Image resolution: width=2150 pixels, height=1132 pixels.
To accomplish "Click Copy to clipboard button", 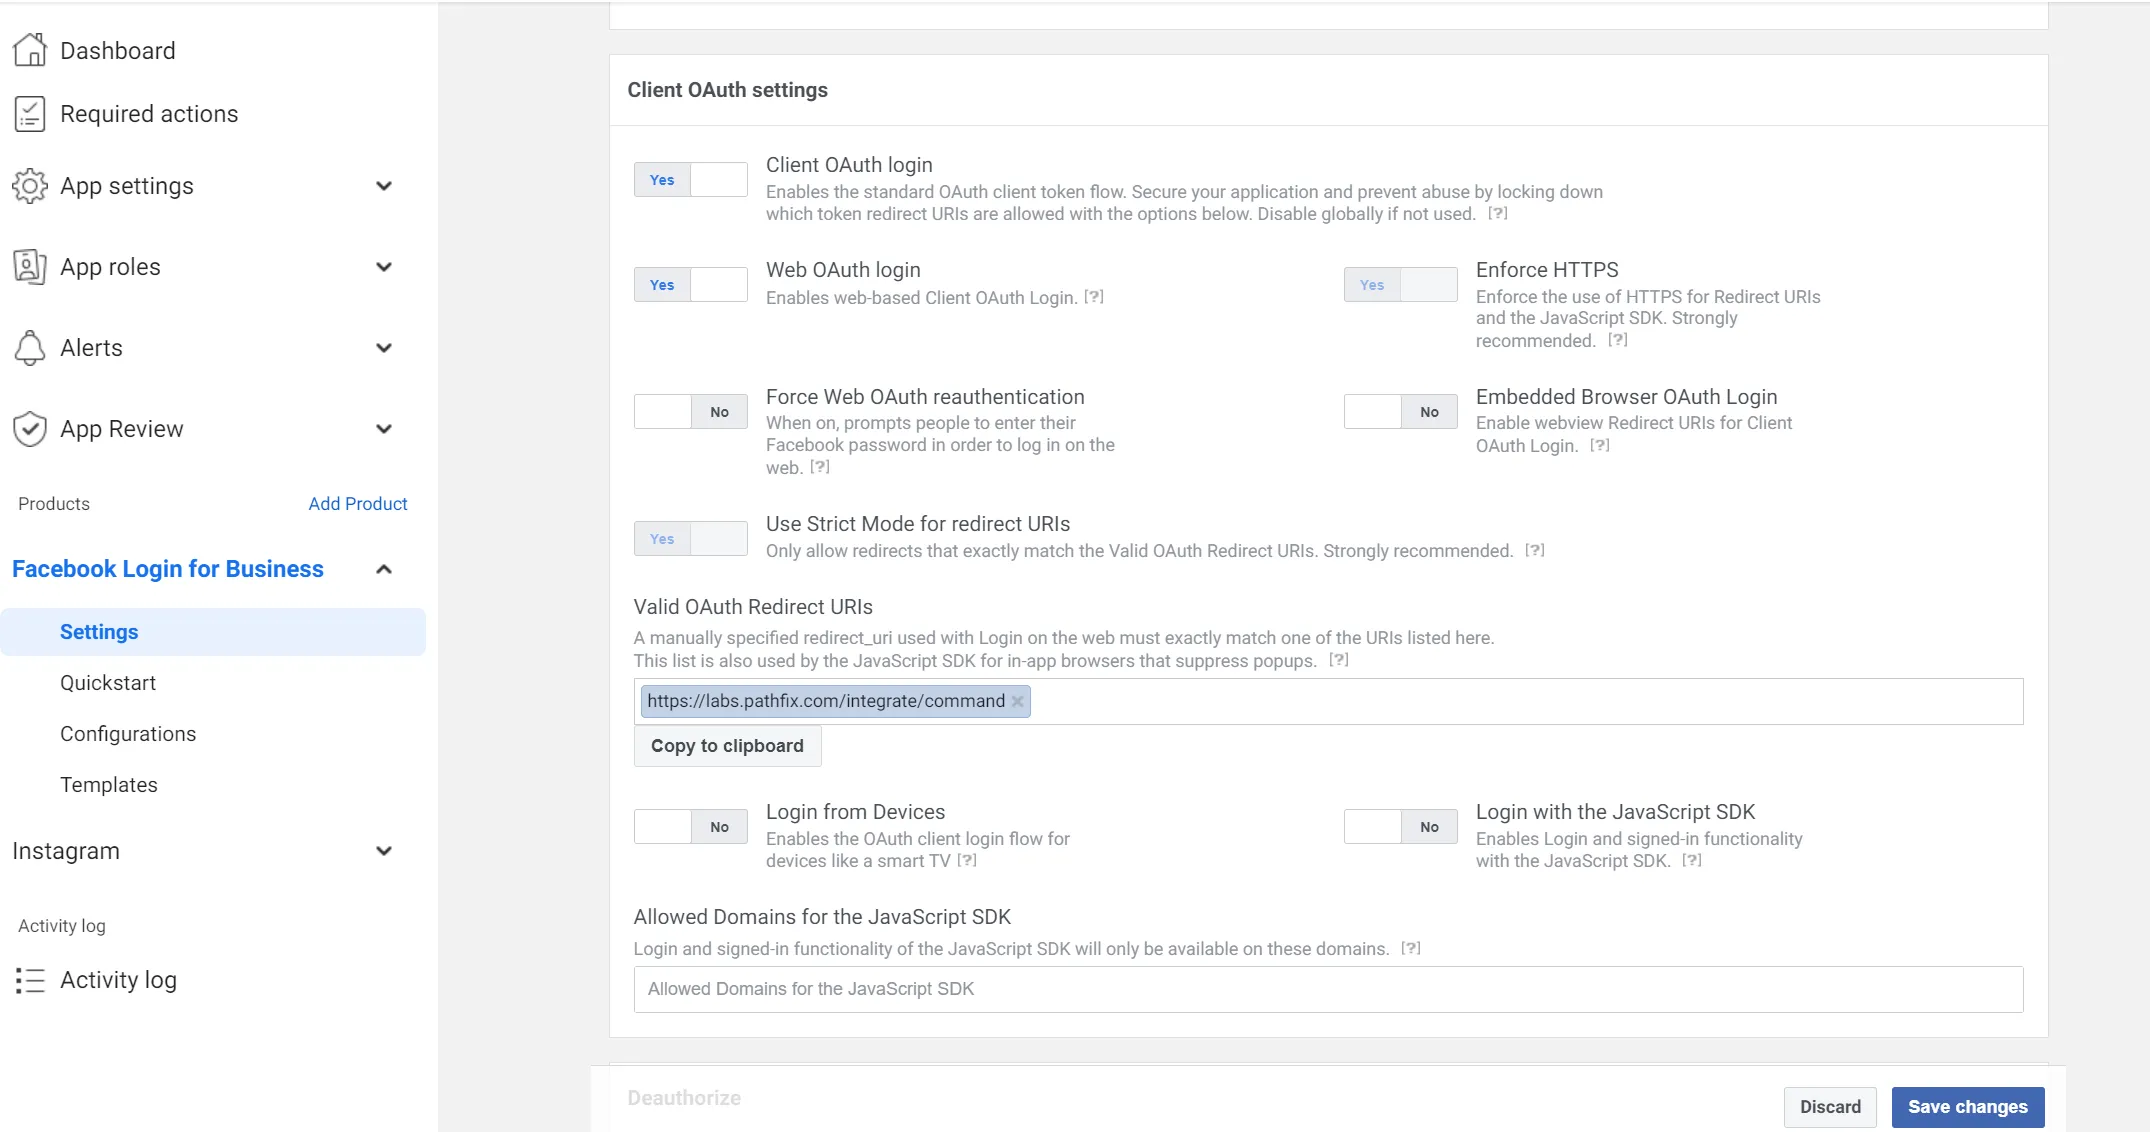I will pyautogui.click(x=727, y=746).
